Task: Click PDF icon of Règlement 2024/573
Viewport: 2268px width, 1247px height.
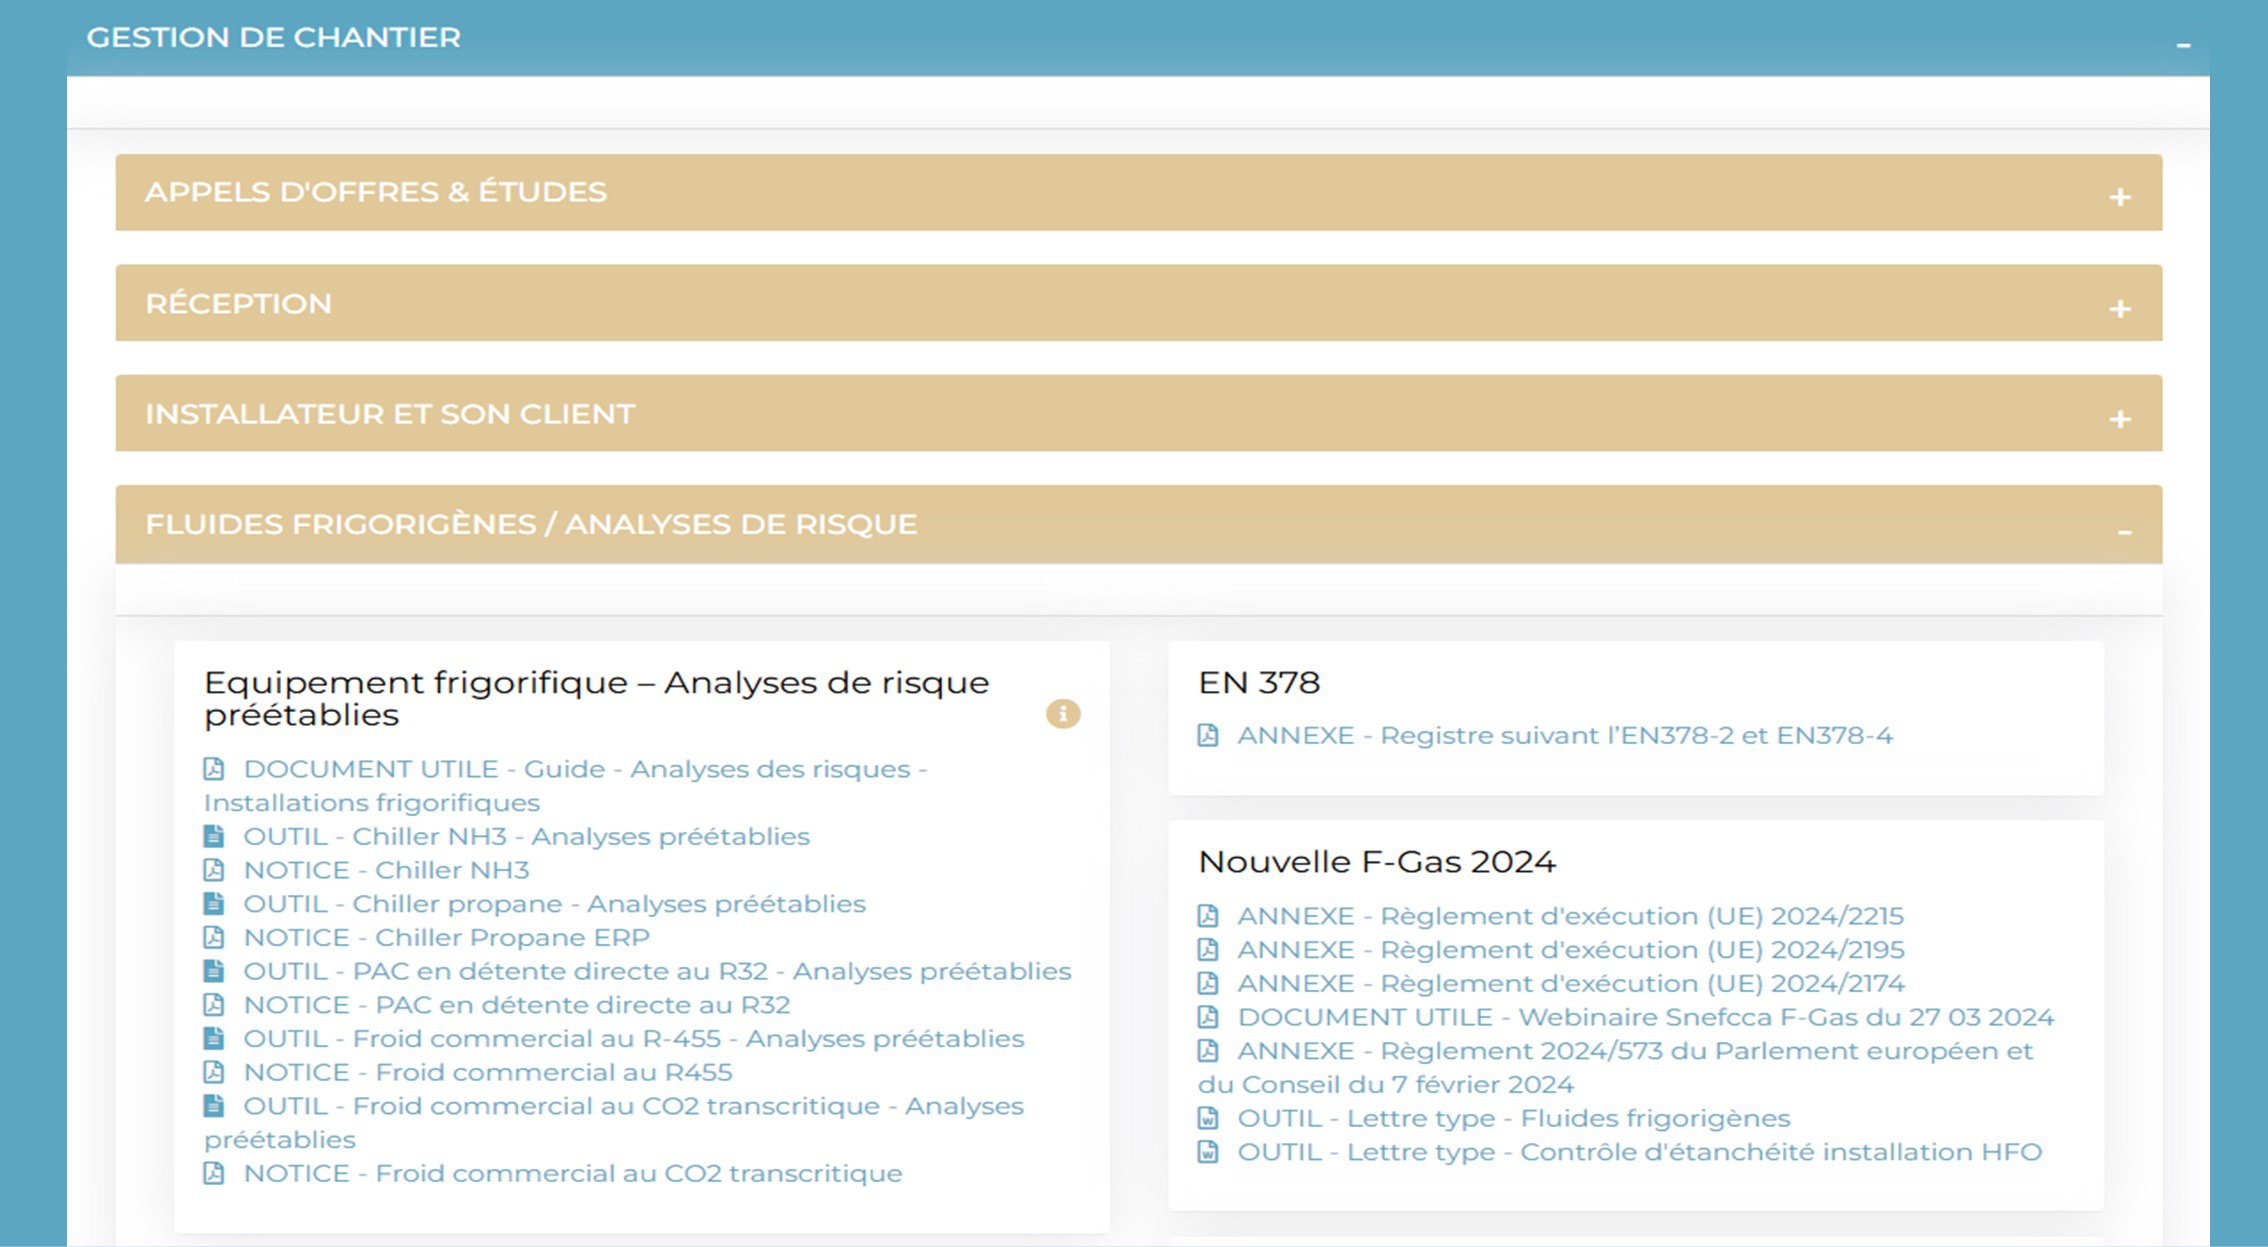Action: (x=1208, y=1051)
